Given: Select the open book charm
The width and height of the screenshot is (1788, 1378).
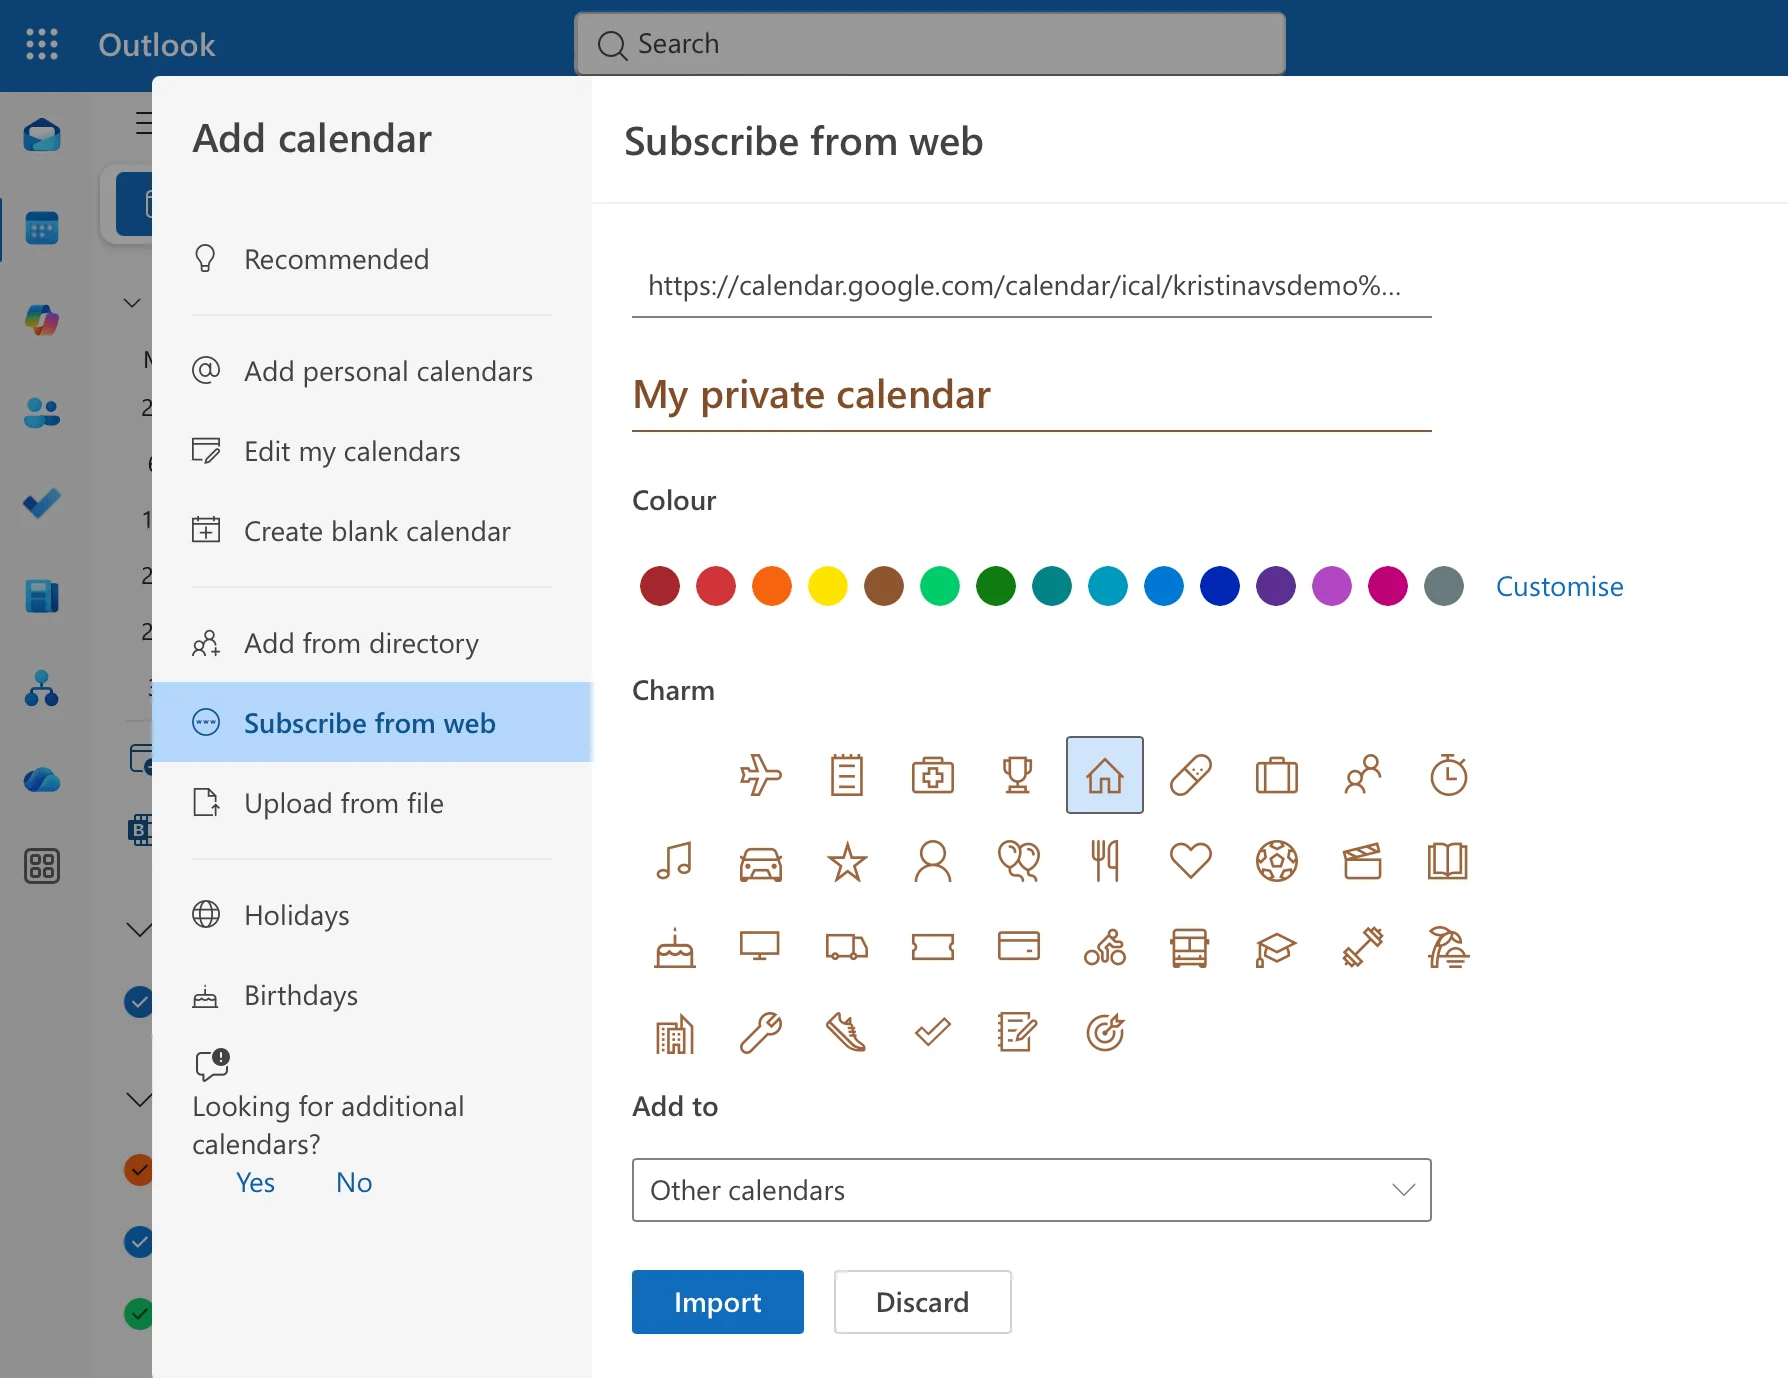Looking at the screenshot, I should [1448, 861].
